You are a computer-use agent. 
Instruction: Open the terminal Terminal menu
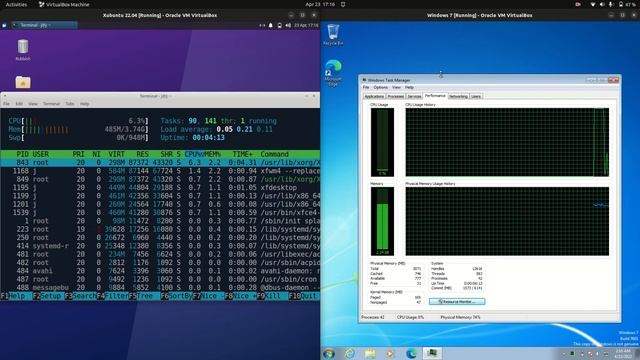[x=51, y=104]
